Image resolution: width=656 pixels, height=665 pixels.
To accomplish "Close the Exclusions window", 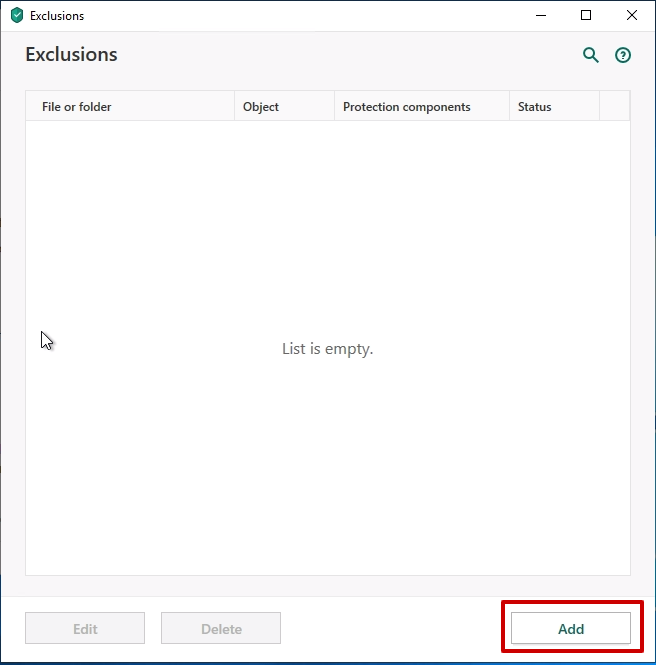I will click(632, 16).
